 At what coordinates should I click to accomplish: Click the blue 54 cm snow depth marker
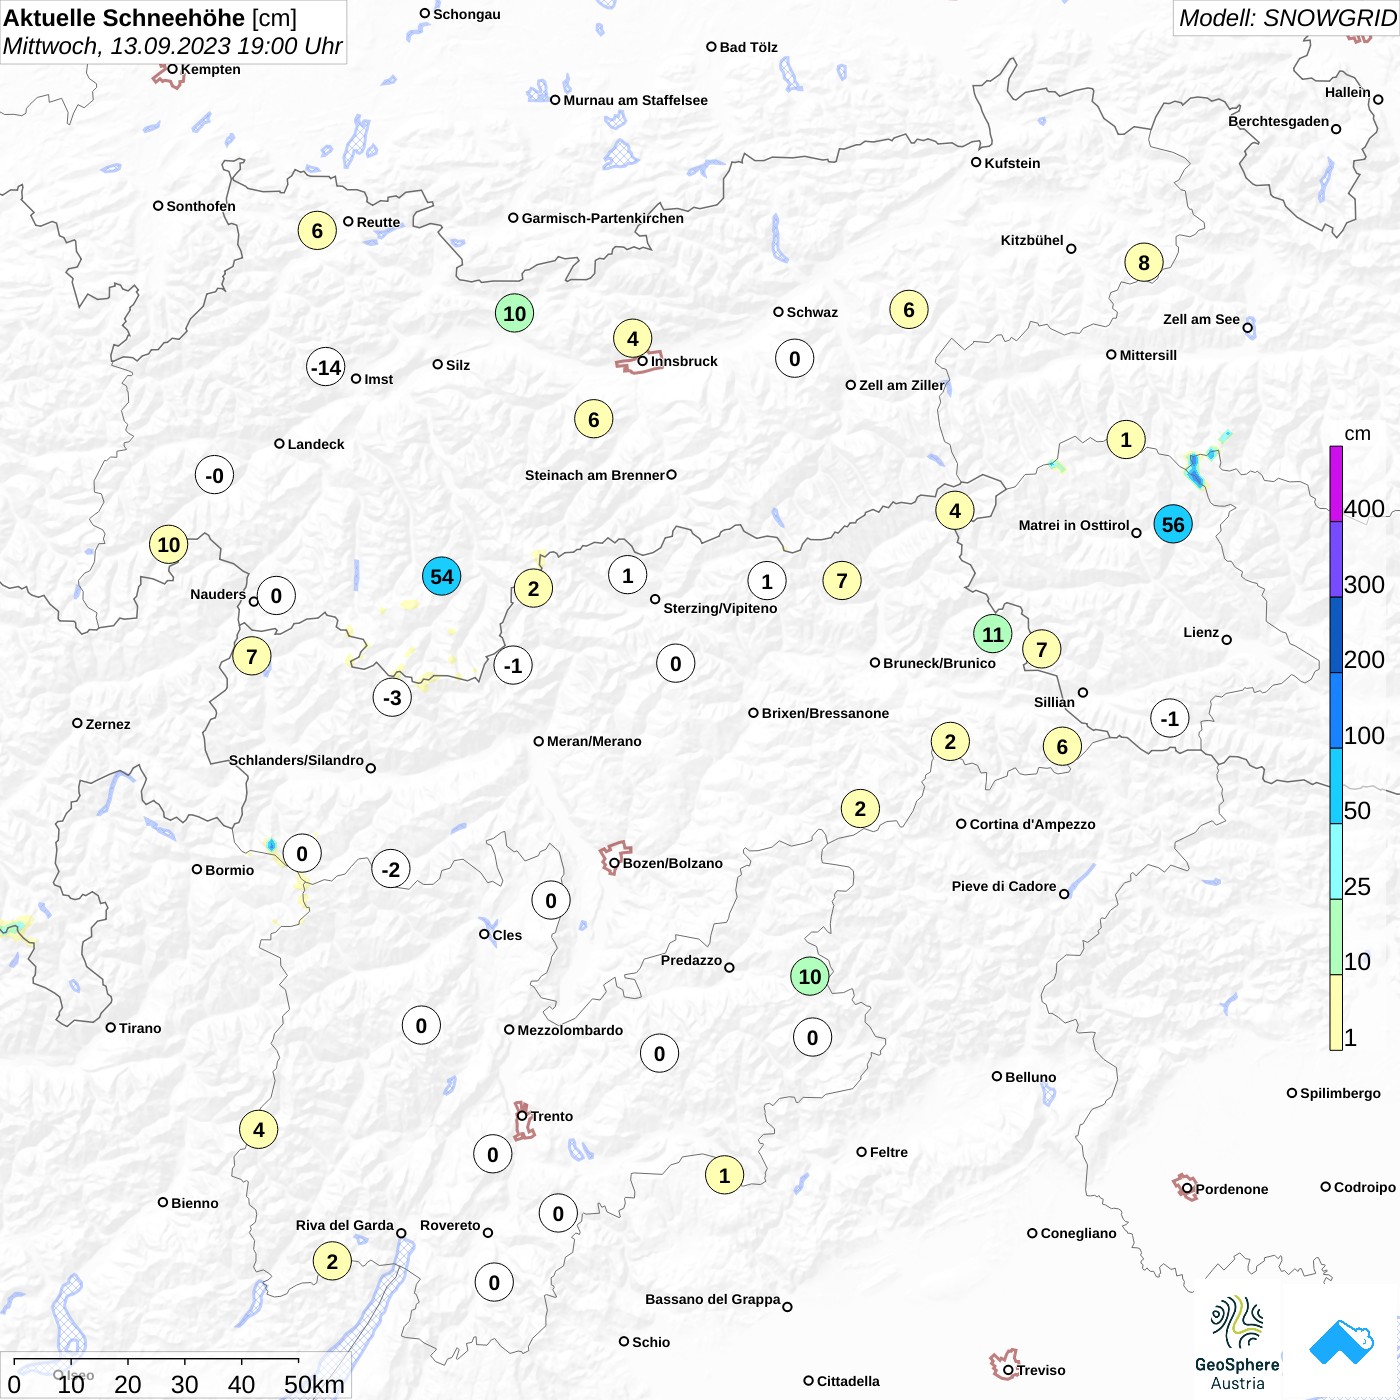click(441, 576)
